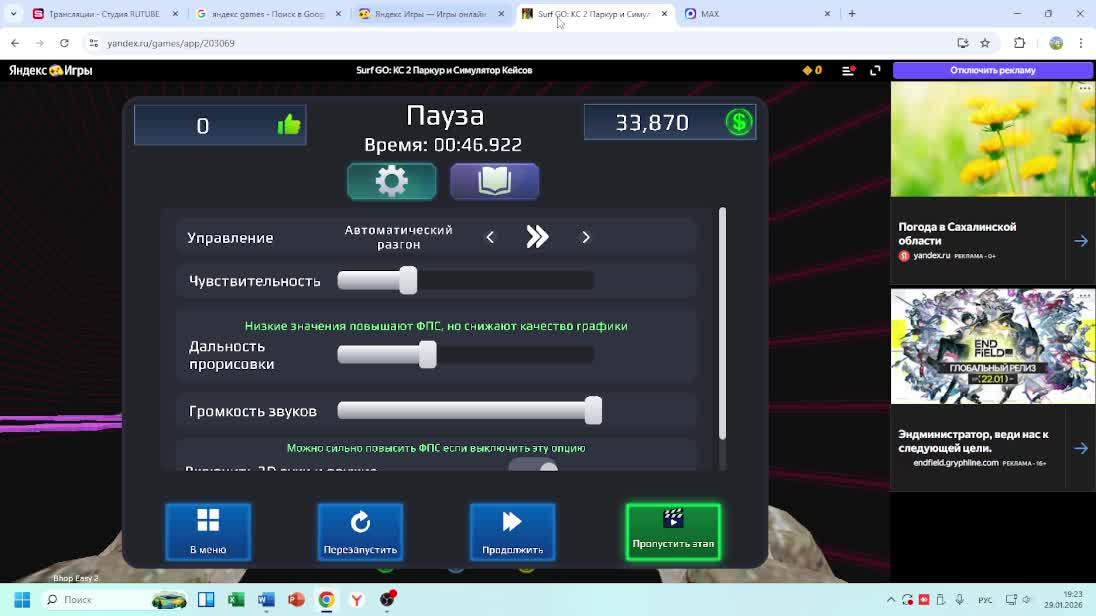Screen dimensions: 1096x616
Task: Click the yellow flowers ad image
Action: click(993, 139)
